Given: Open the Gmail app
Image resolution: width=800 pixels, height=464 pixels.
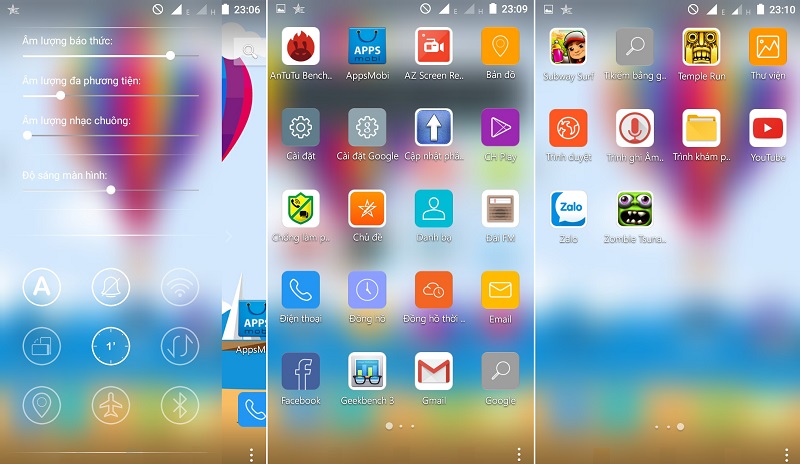Looking at the screenshot, I should [434, 371].
